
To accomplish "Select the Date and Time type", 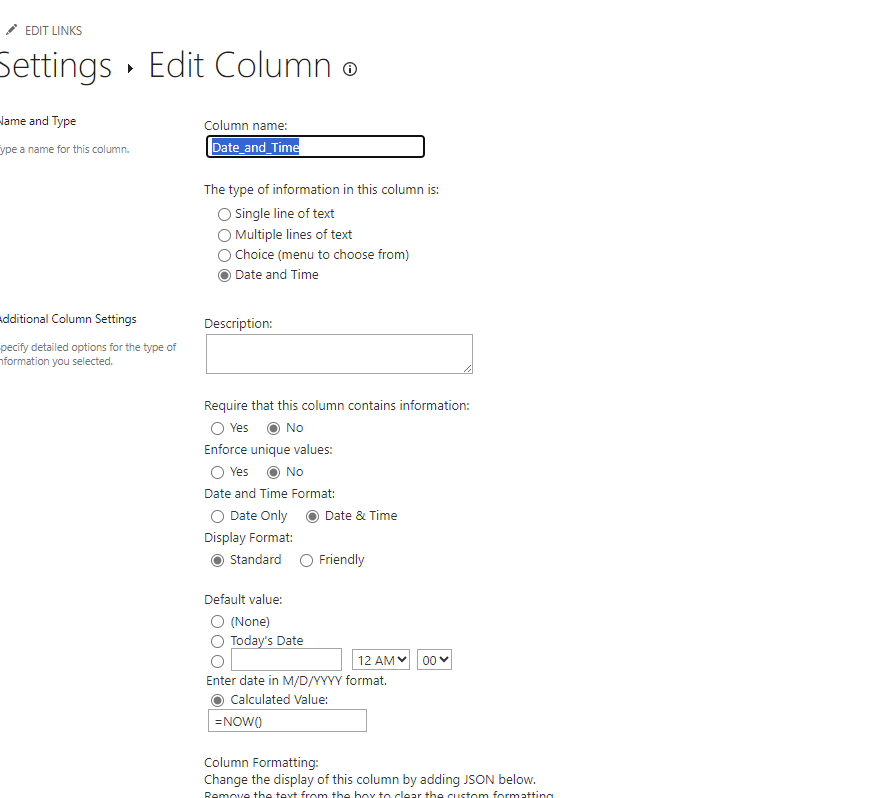I will point(224,275).
